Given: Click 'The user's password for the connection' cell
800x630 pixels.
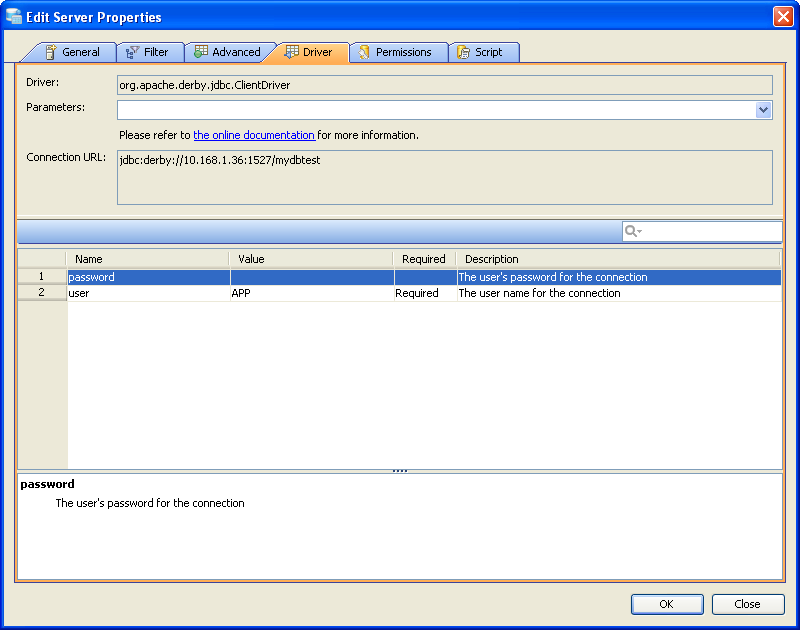Looking at the screenshot, I should tap(619, 277).
